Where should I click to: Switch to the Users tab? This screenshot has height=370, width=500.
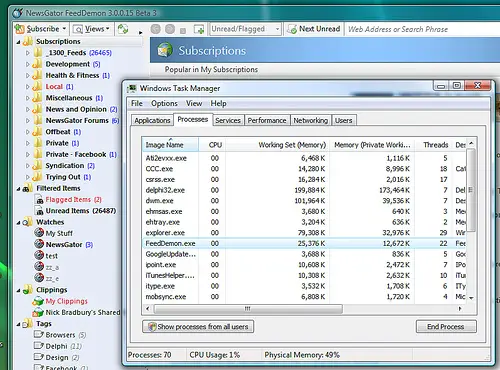(344, 120)
